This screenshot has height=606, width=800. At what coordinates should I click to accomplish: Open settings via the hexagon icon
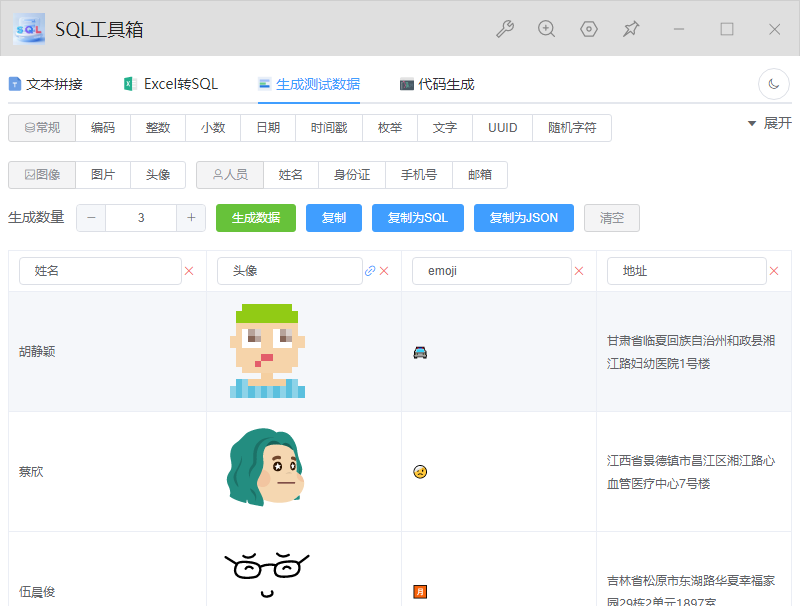point(589,29)
